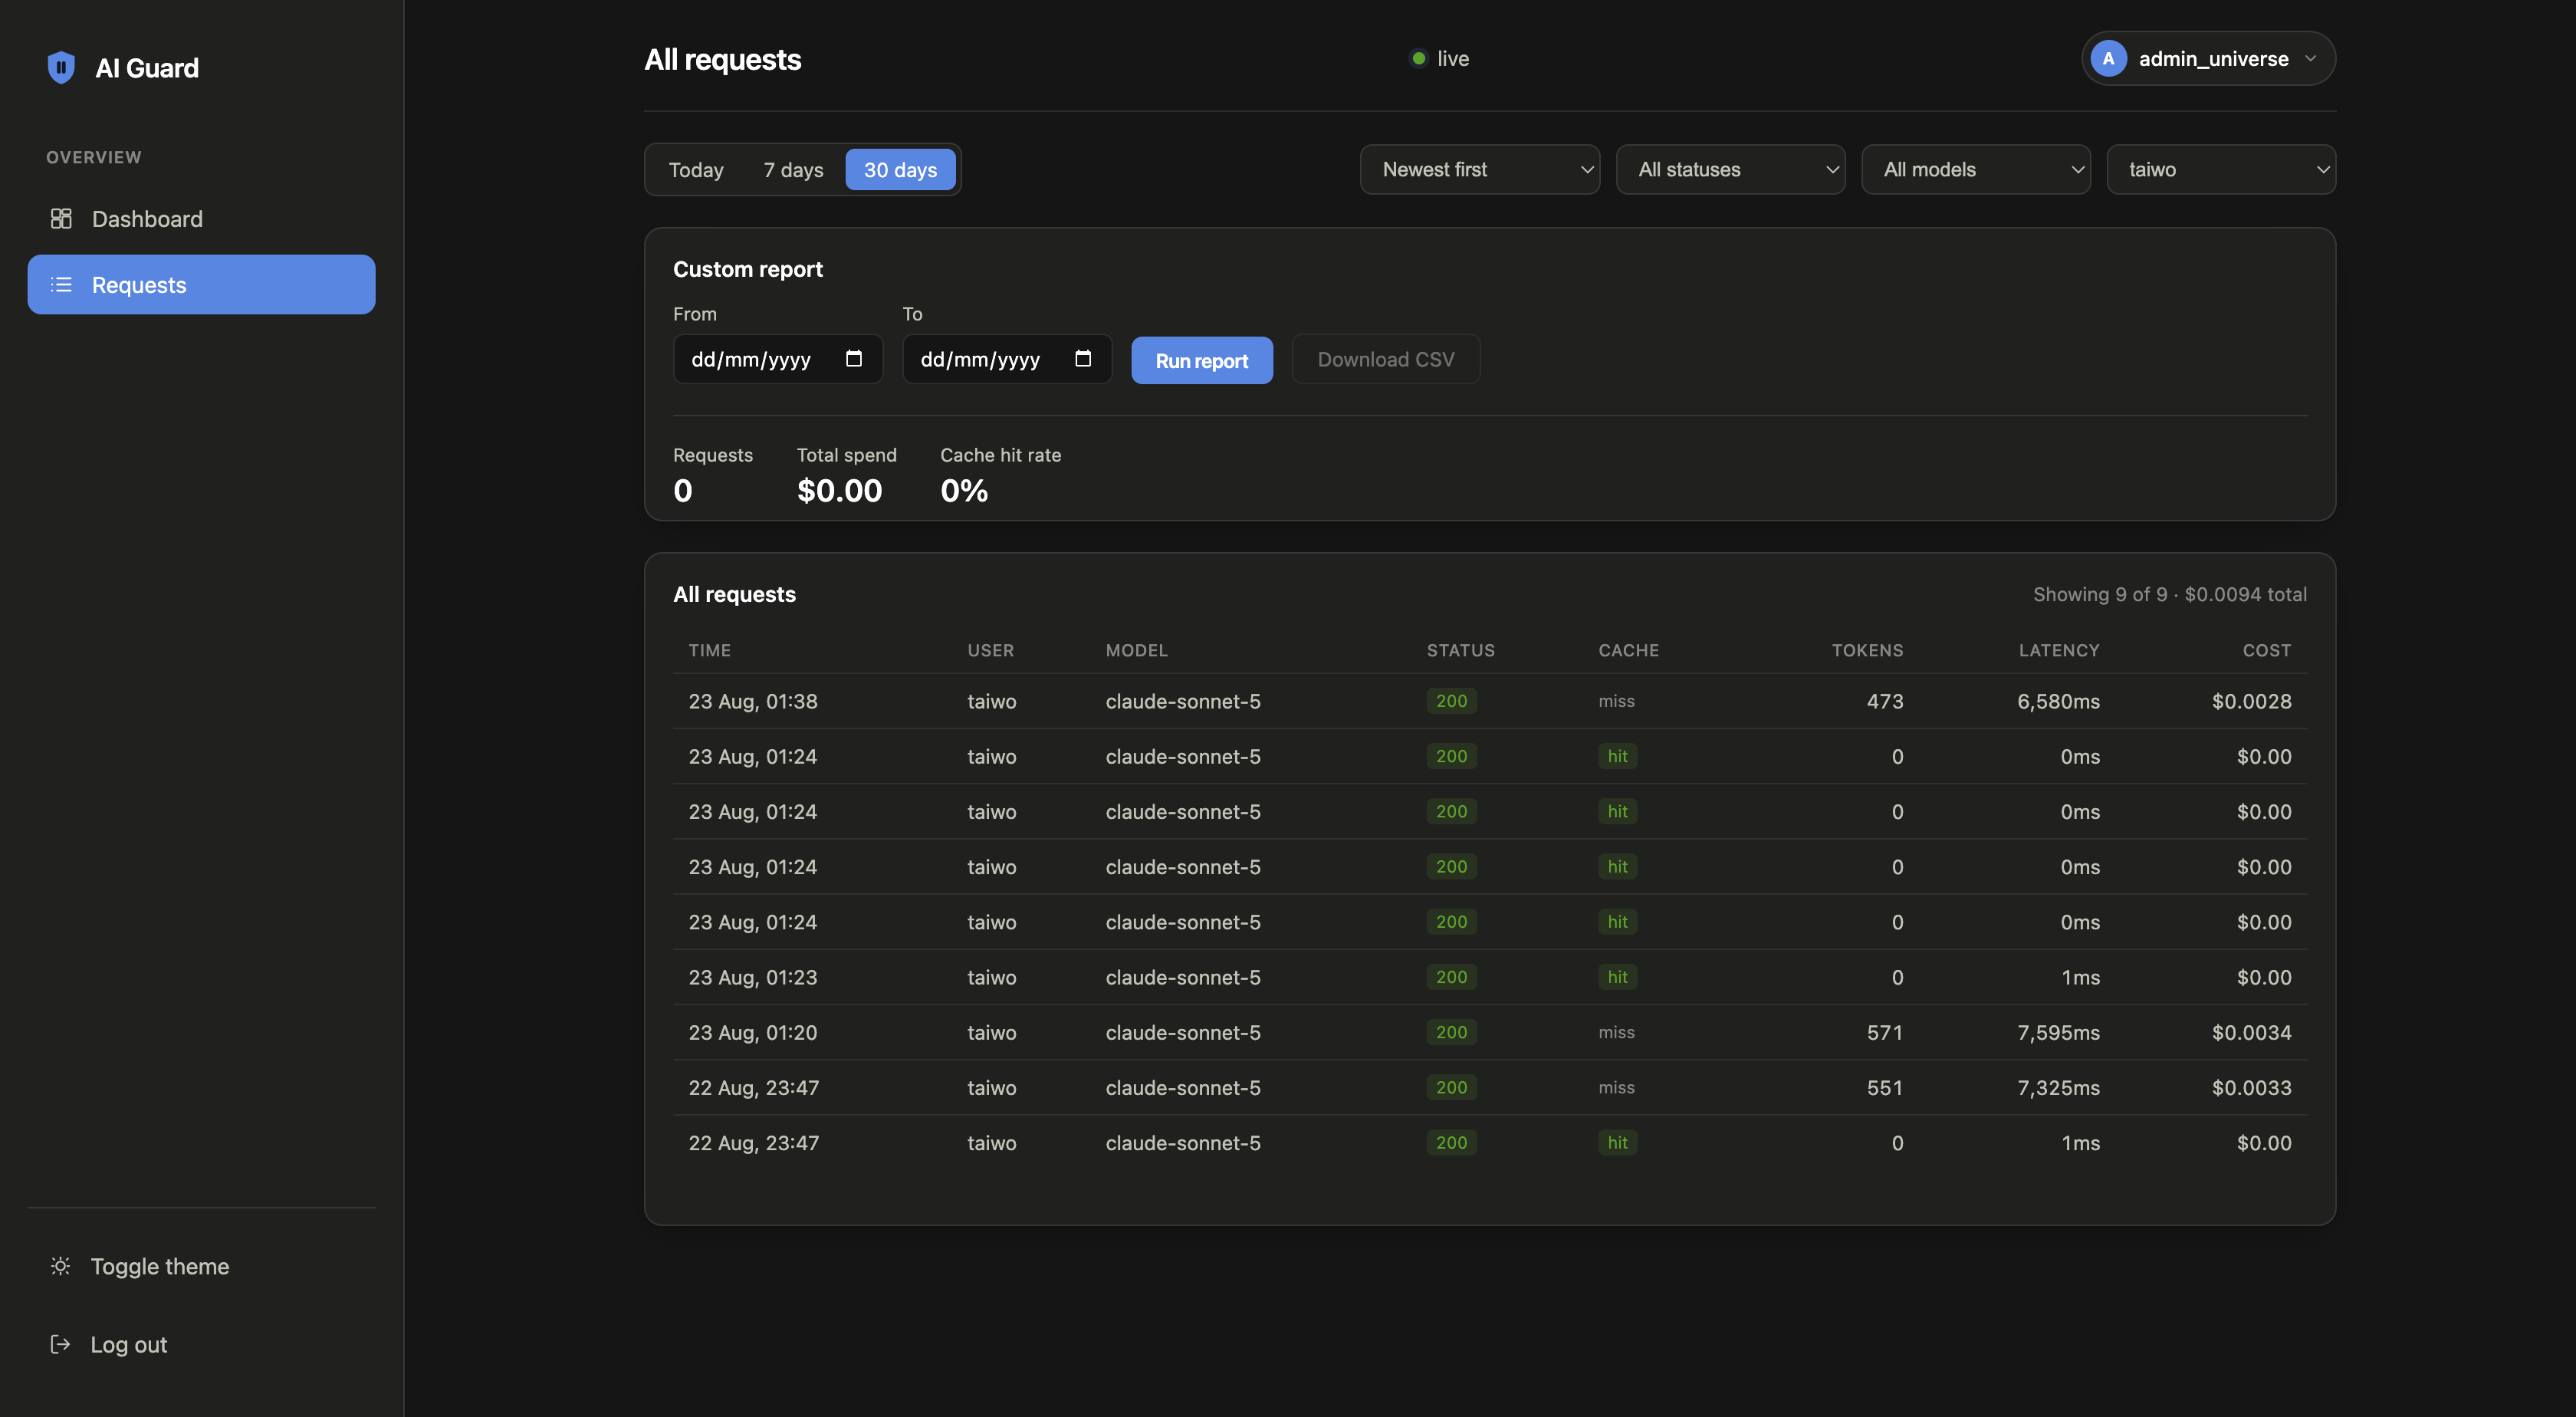The image size is (2576, 1417).
Task: Click the Download CSV button
Action: (1386, 359)
